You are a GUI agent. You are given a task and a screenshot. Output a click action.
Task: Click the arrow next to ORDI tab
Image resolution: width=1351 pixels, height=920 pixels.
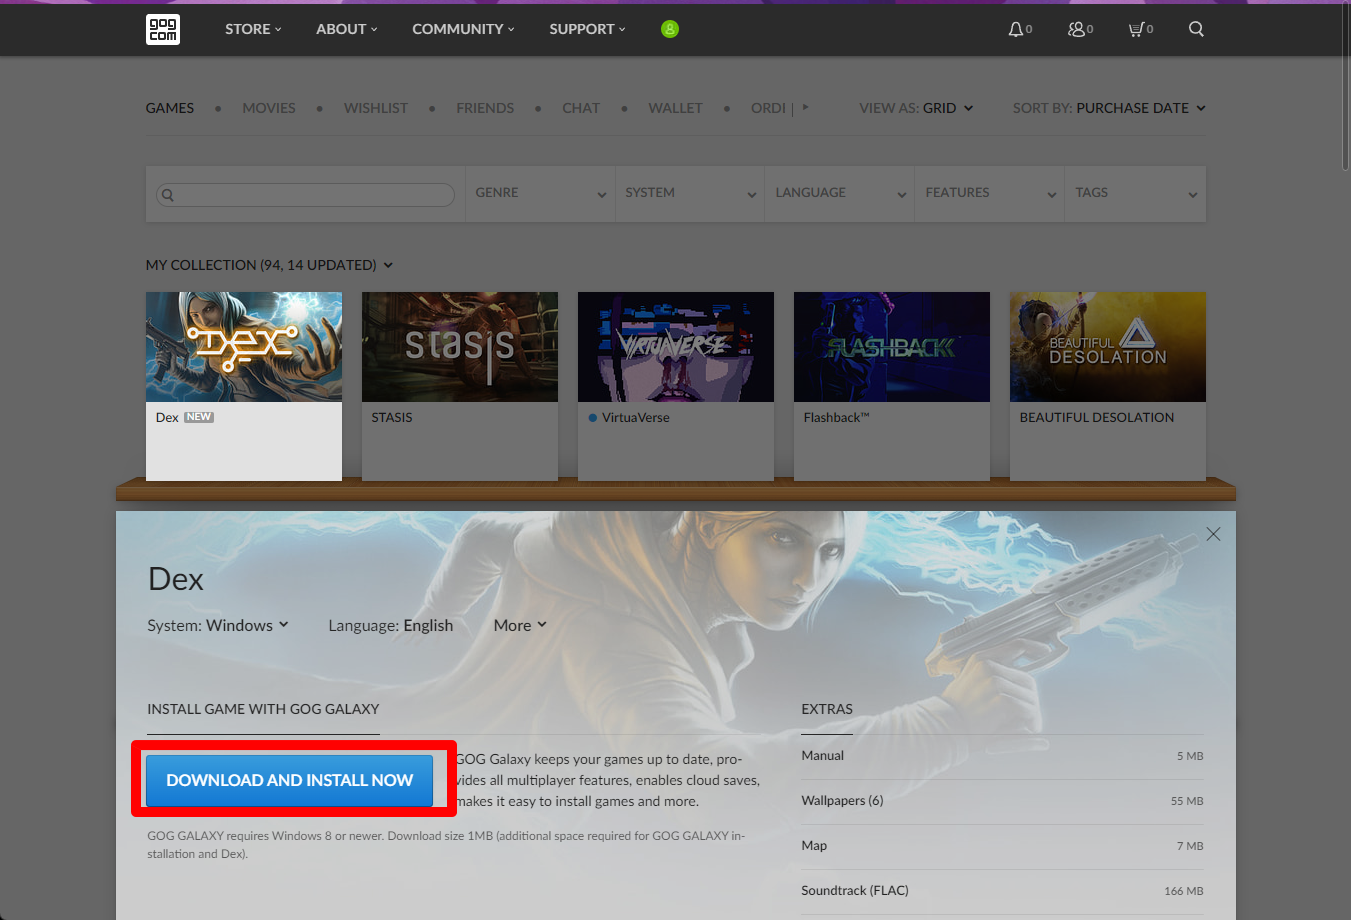tap(805, 107)
